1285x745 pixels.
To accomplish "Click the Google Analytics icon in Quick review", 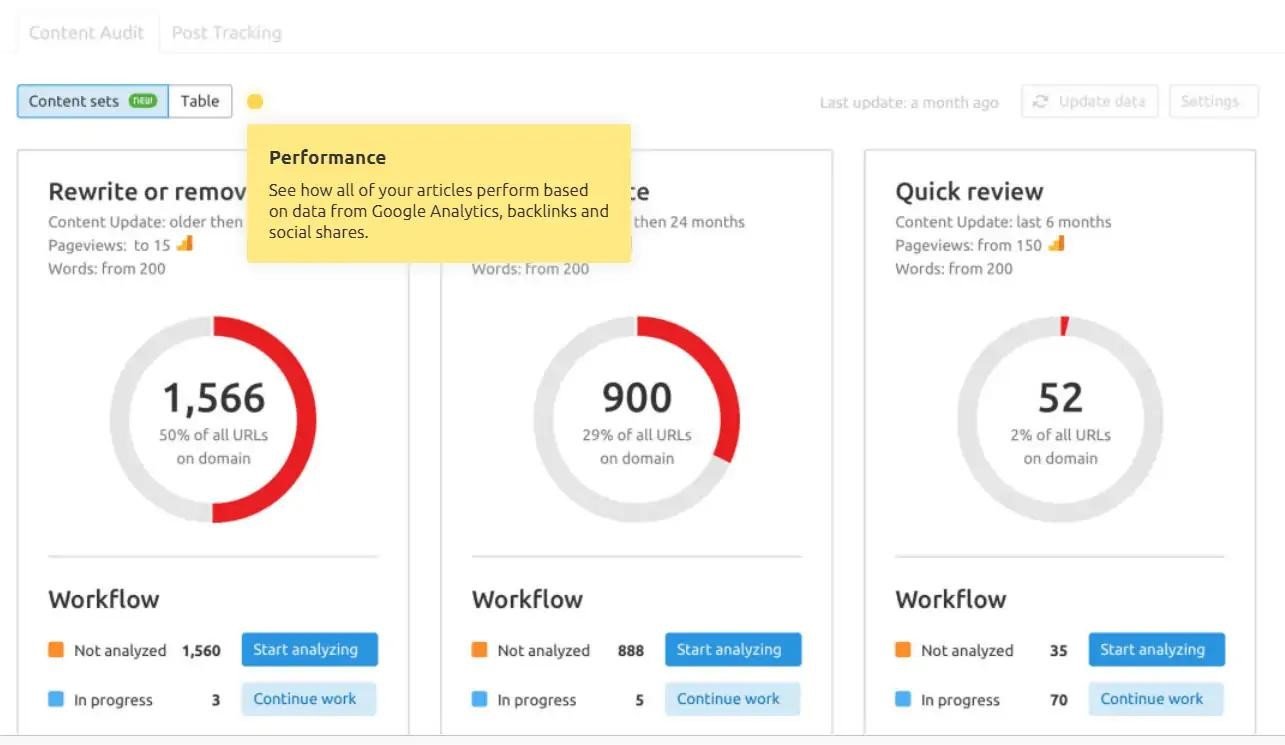I will 1056,244.
